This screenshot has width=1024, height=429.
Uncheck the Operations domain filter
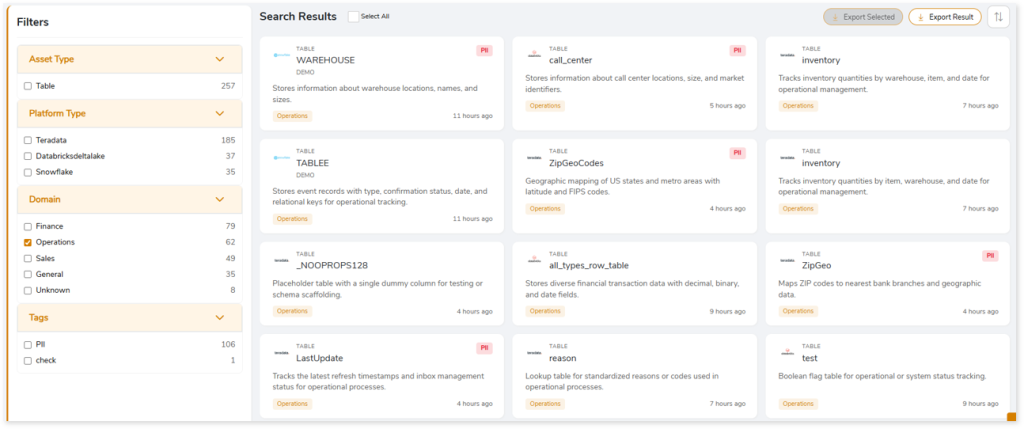coord(28,242)
